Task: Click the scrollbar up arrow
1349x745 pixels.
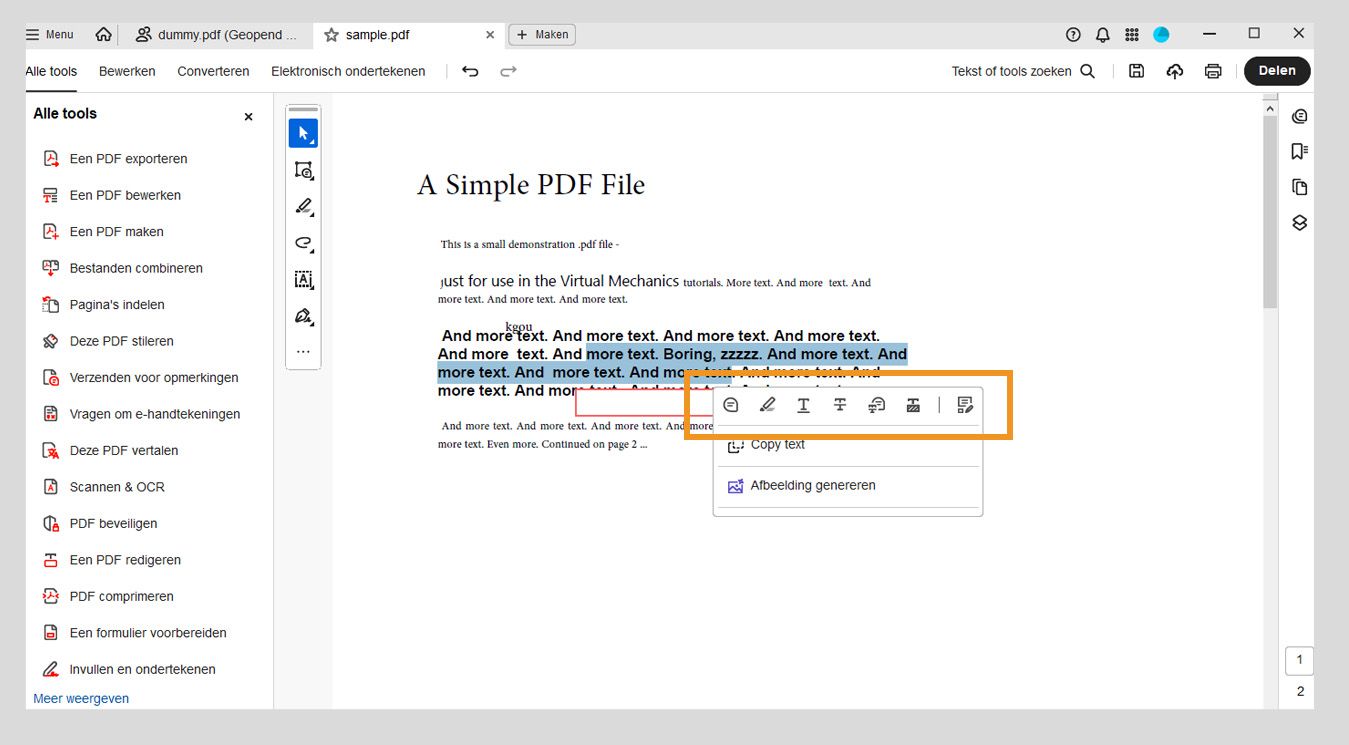Action: click(1270, 107)
